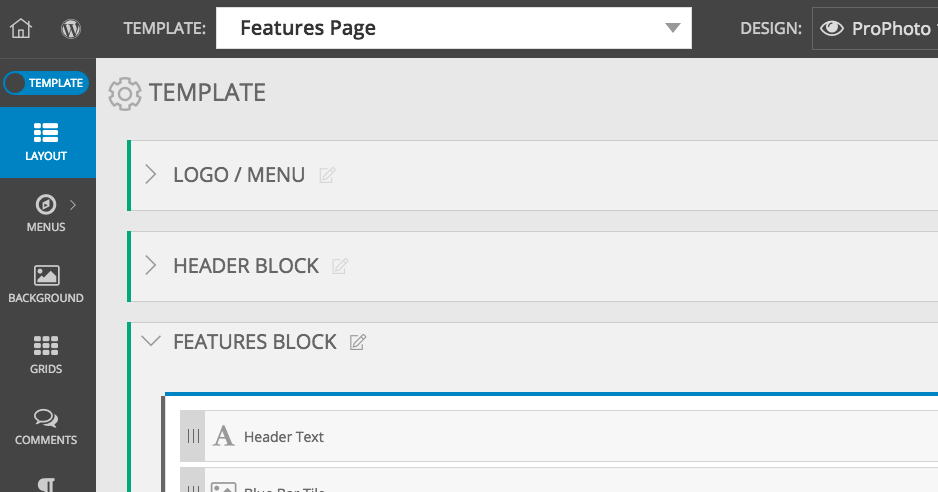This screenshot has height=492, width=938.
Task: Open the WordPress logo icon
Action: click(x=71, y=28)
